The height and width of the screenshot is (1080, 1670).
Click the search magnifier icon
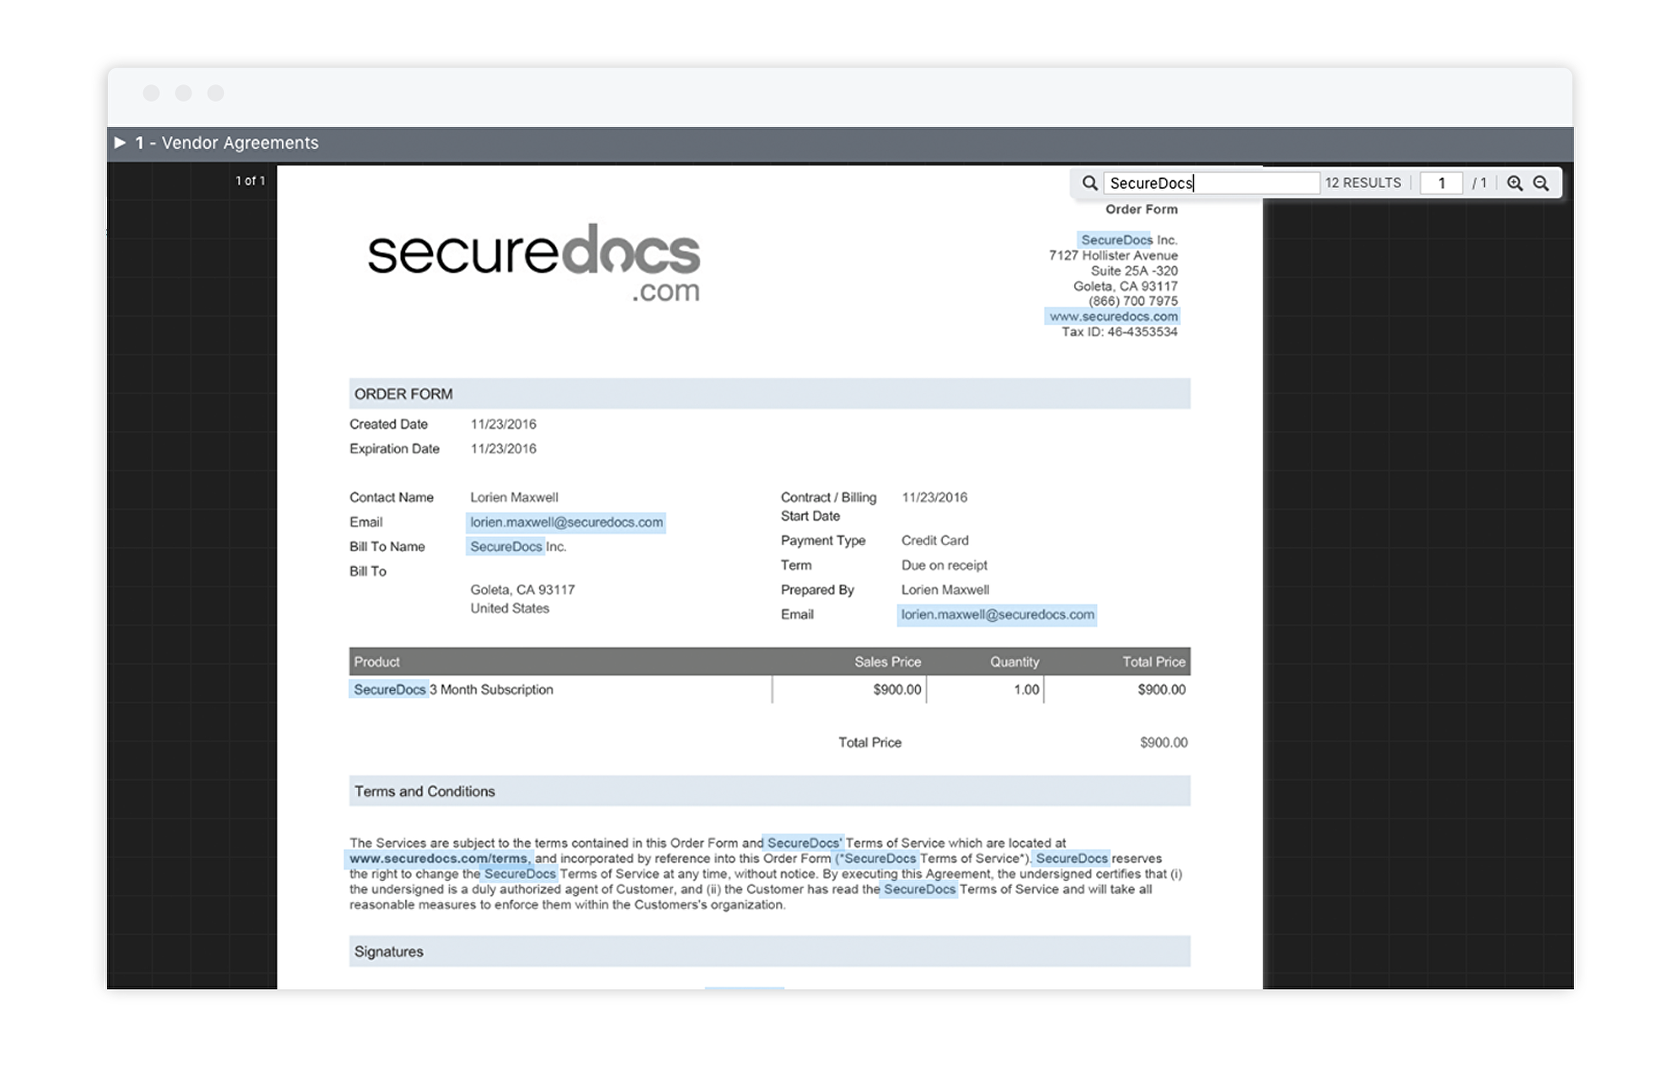pyautogui.click(x=1090, y=183)
